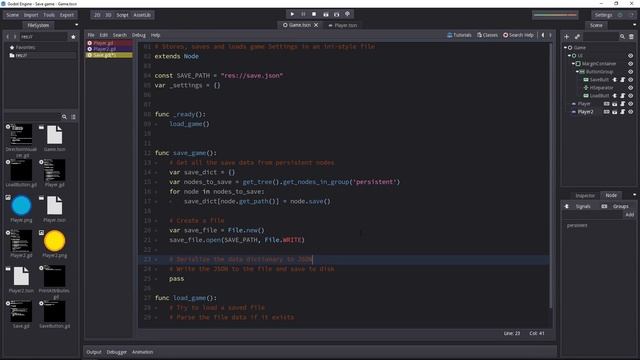The height and width of the screenshot is (360, 640).
Task: Go forward in FileSystem history
Action: 15,37
